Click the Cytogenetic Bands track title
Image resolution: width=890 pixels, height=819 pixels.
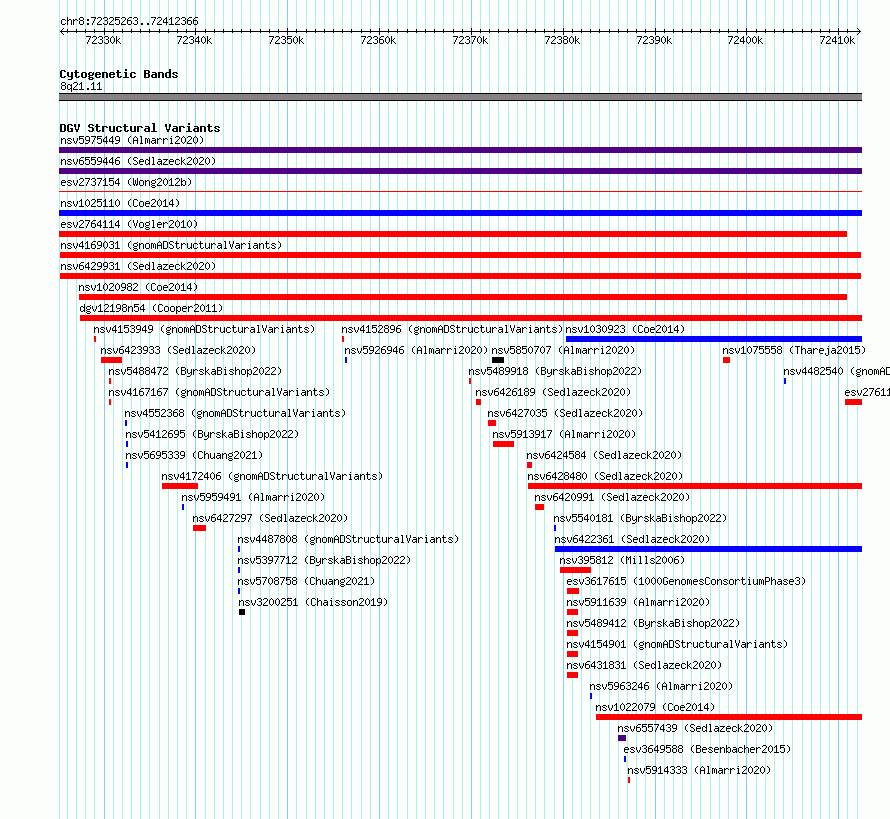tap(119, 74)
